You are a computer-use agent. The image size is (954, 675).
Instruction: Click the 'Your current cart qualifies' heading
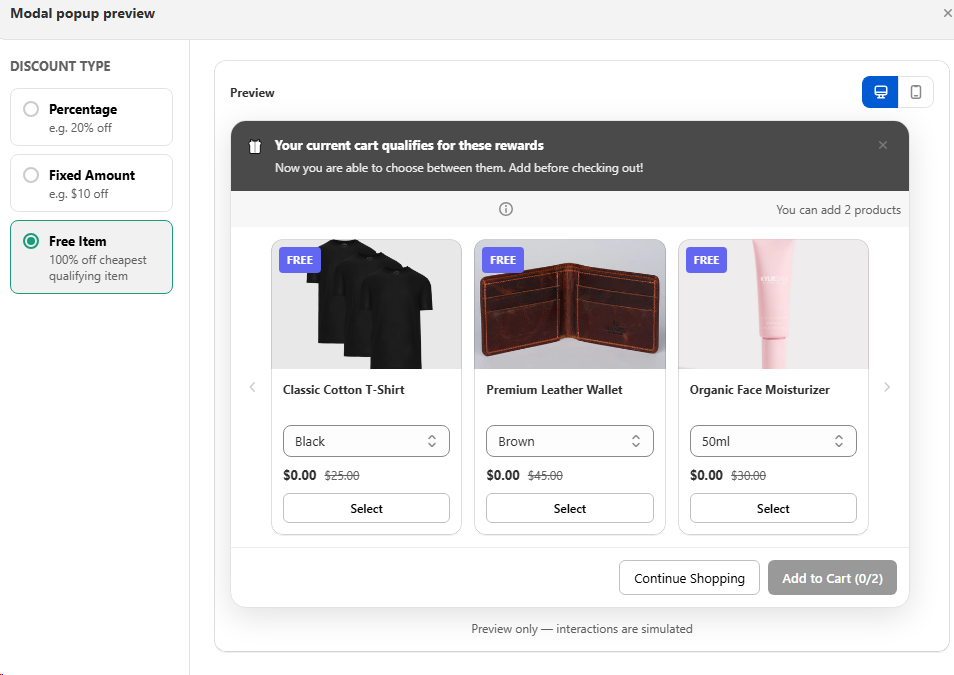tap(409, 145)
